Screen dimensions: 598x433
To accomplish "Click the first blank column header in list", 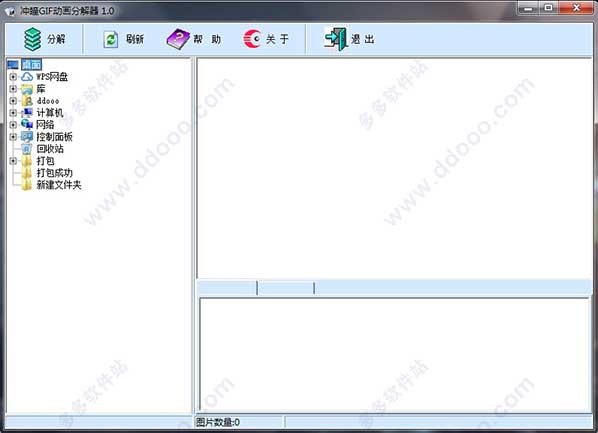I will tap(228, 288).
